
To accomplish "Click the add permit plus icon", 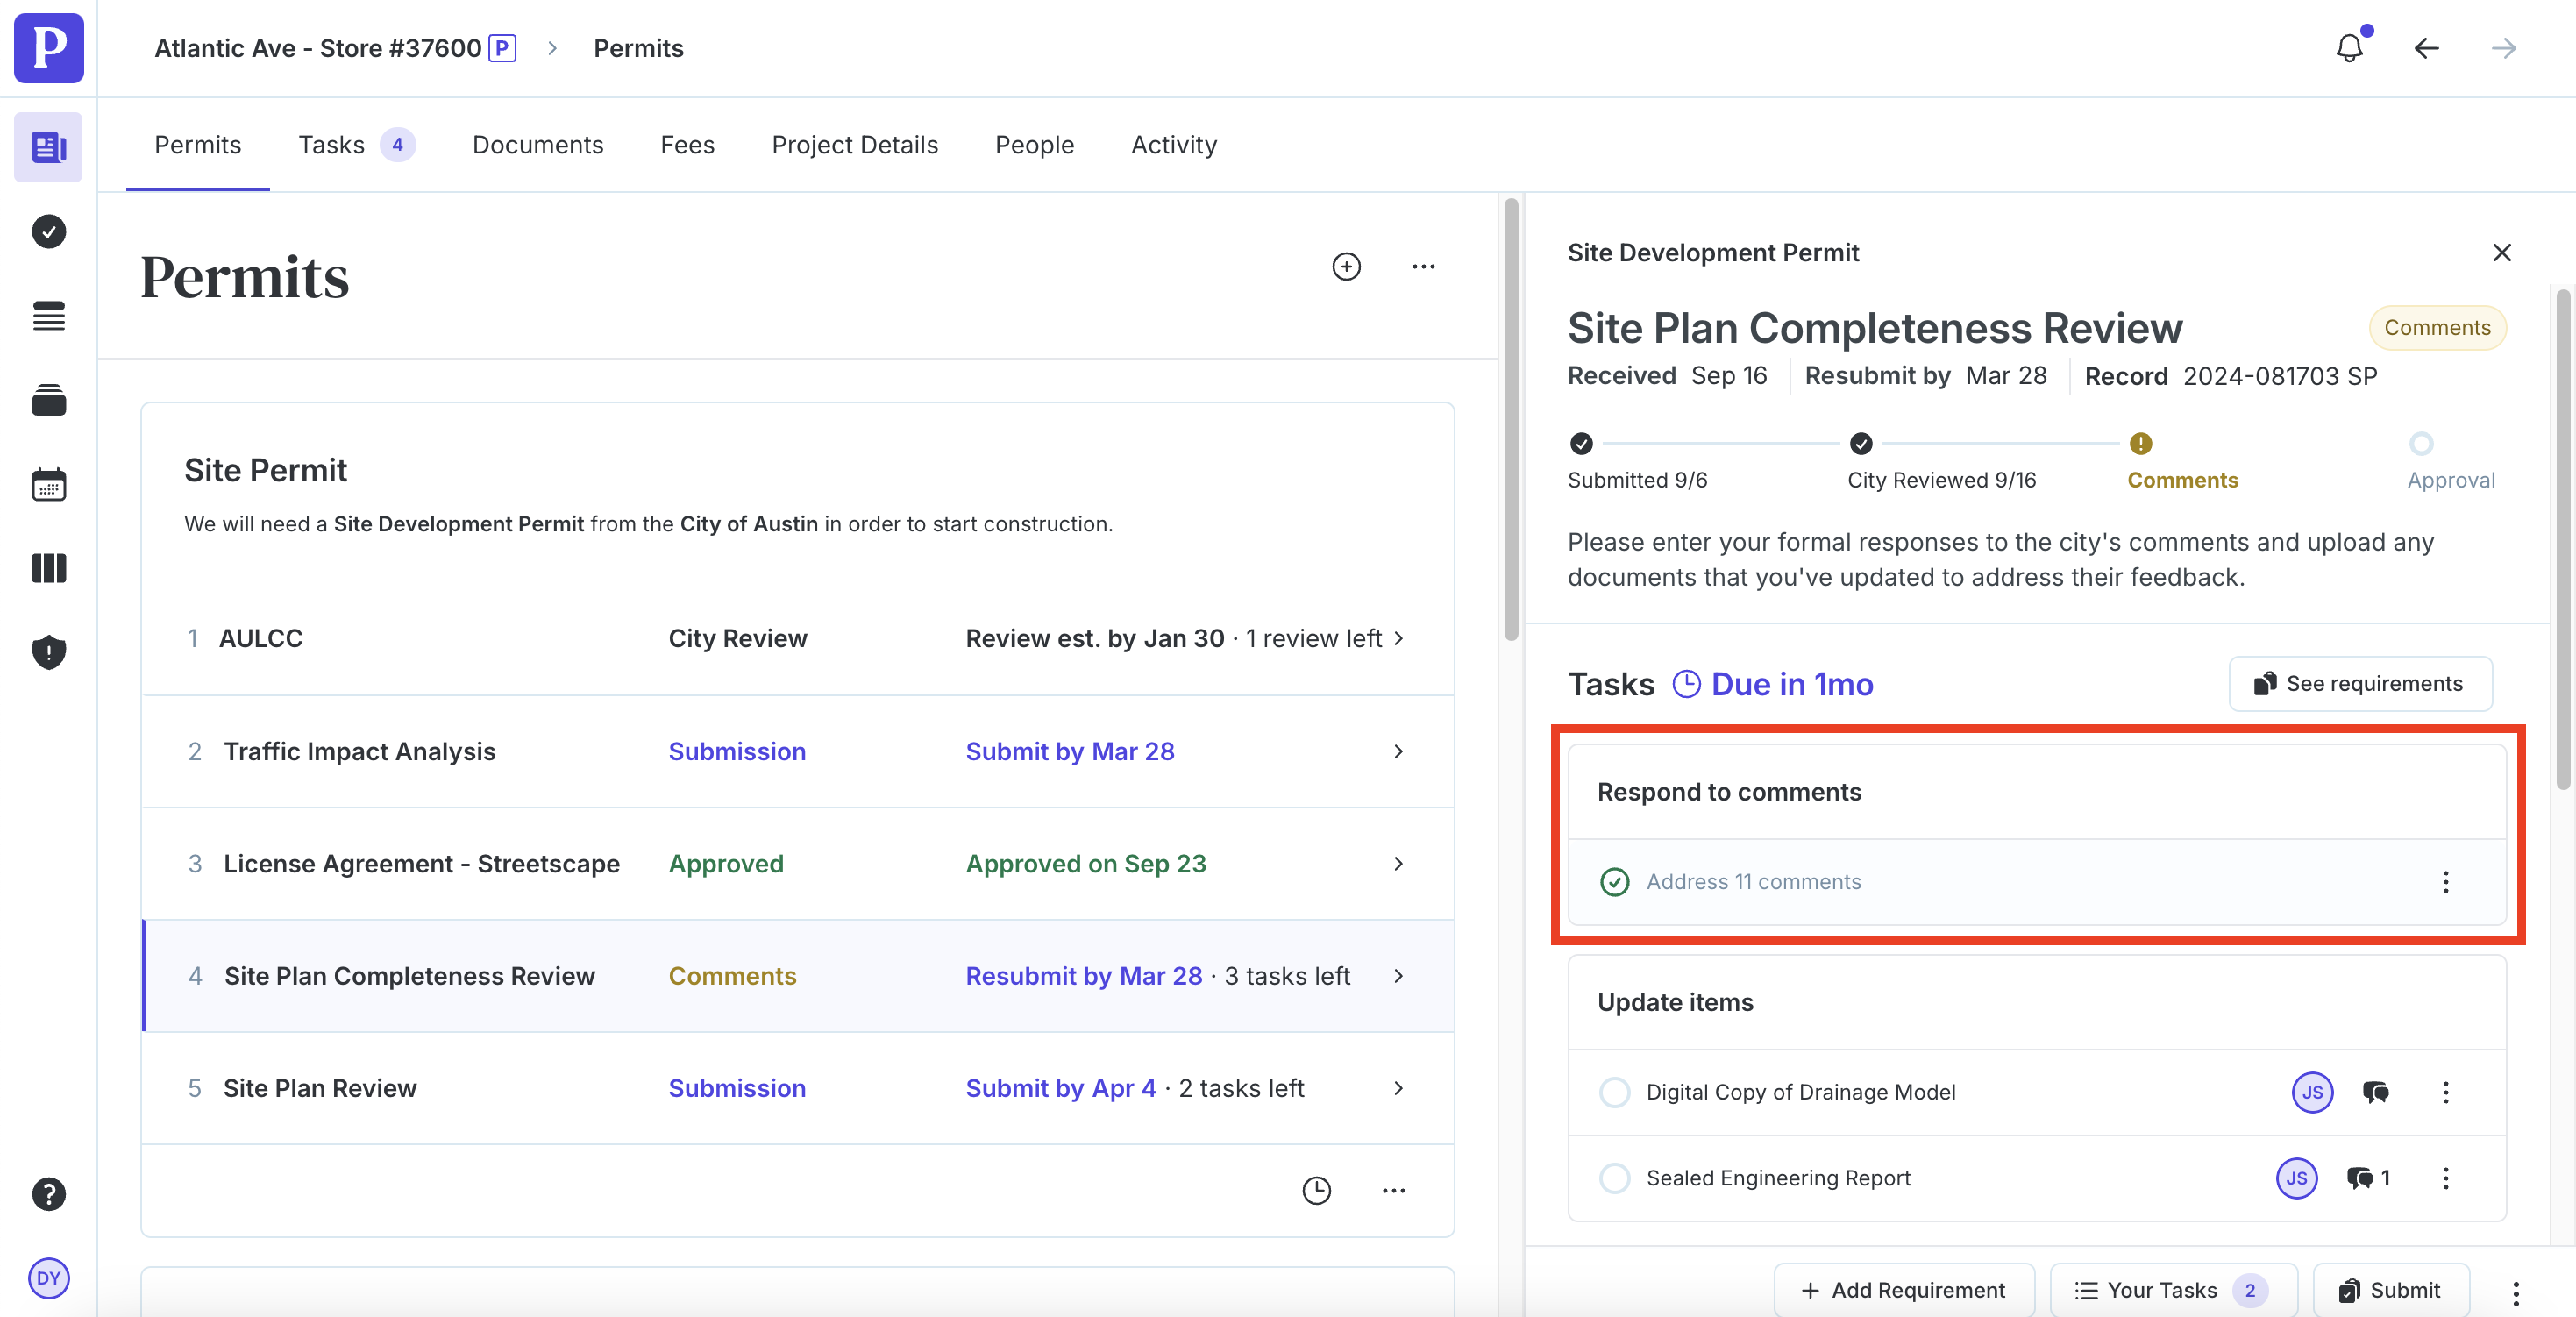I will (1346, 266).
